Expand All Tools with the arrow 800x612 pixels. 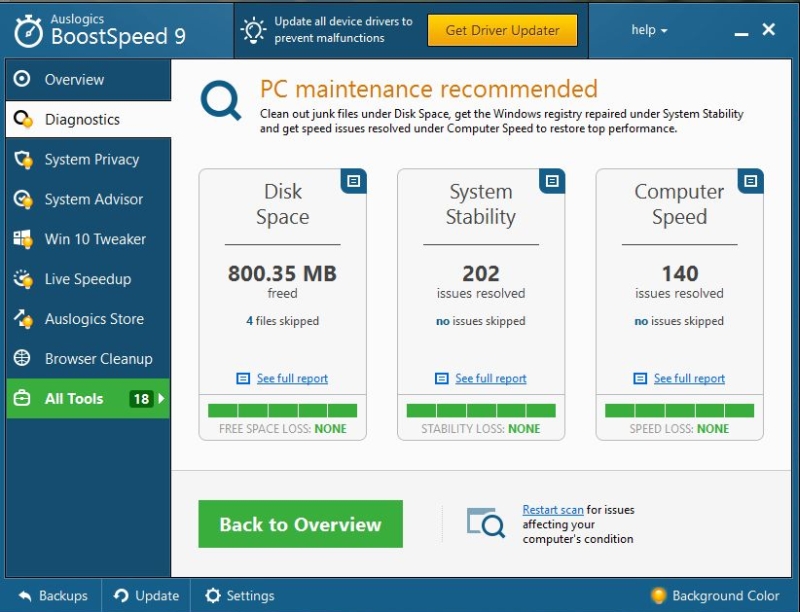[x=162, y=398]
